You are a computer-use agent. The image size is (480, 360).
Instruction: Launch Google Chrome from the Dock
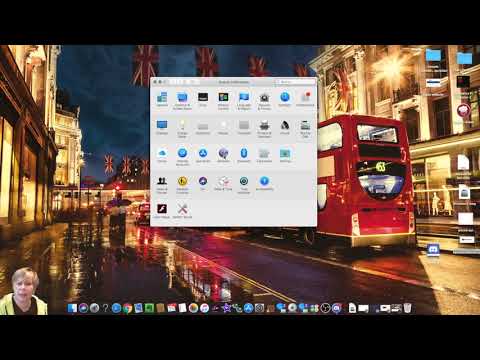127,308
